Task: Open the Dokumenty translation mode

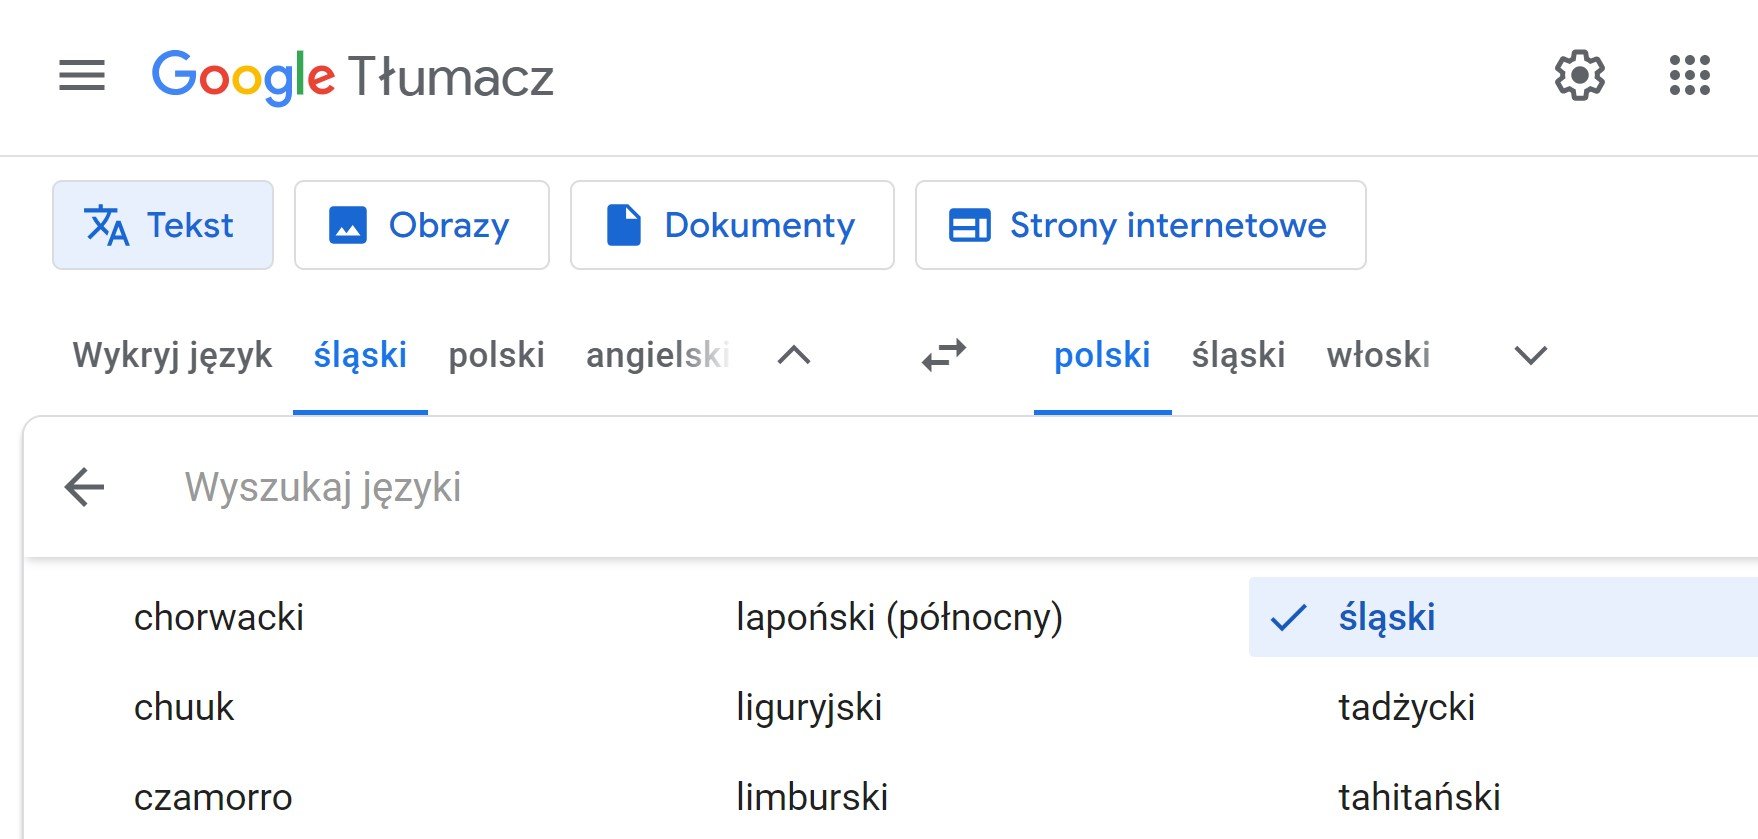Action: (732, 225)
